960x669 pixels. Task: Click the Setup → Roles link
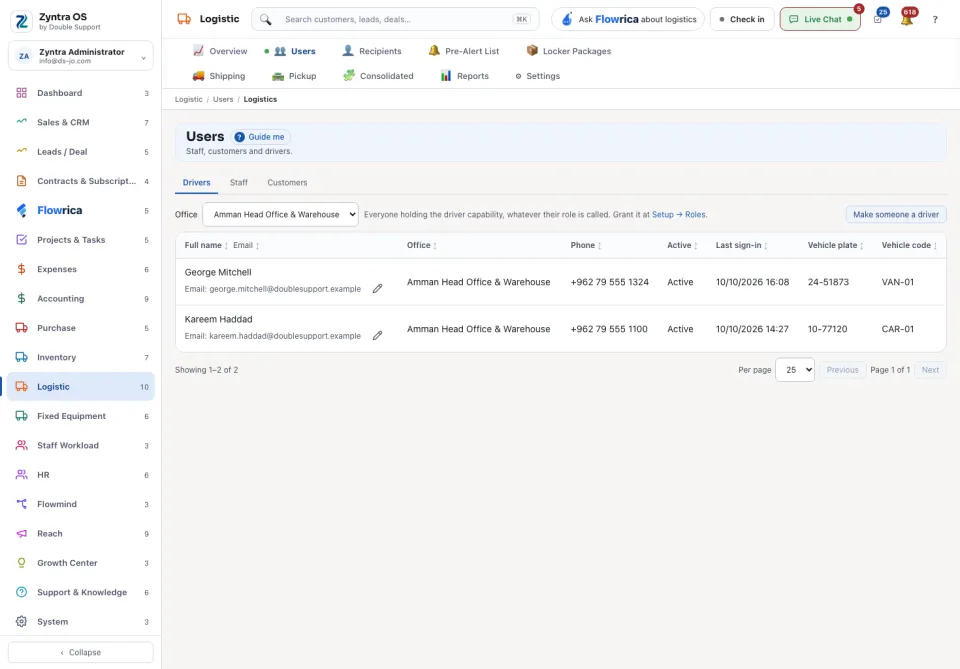pos(678,215)
